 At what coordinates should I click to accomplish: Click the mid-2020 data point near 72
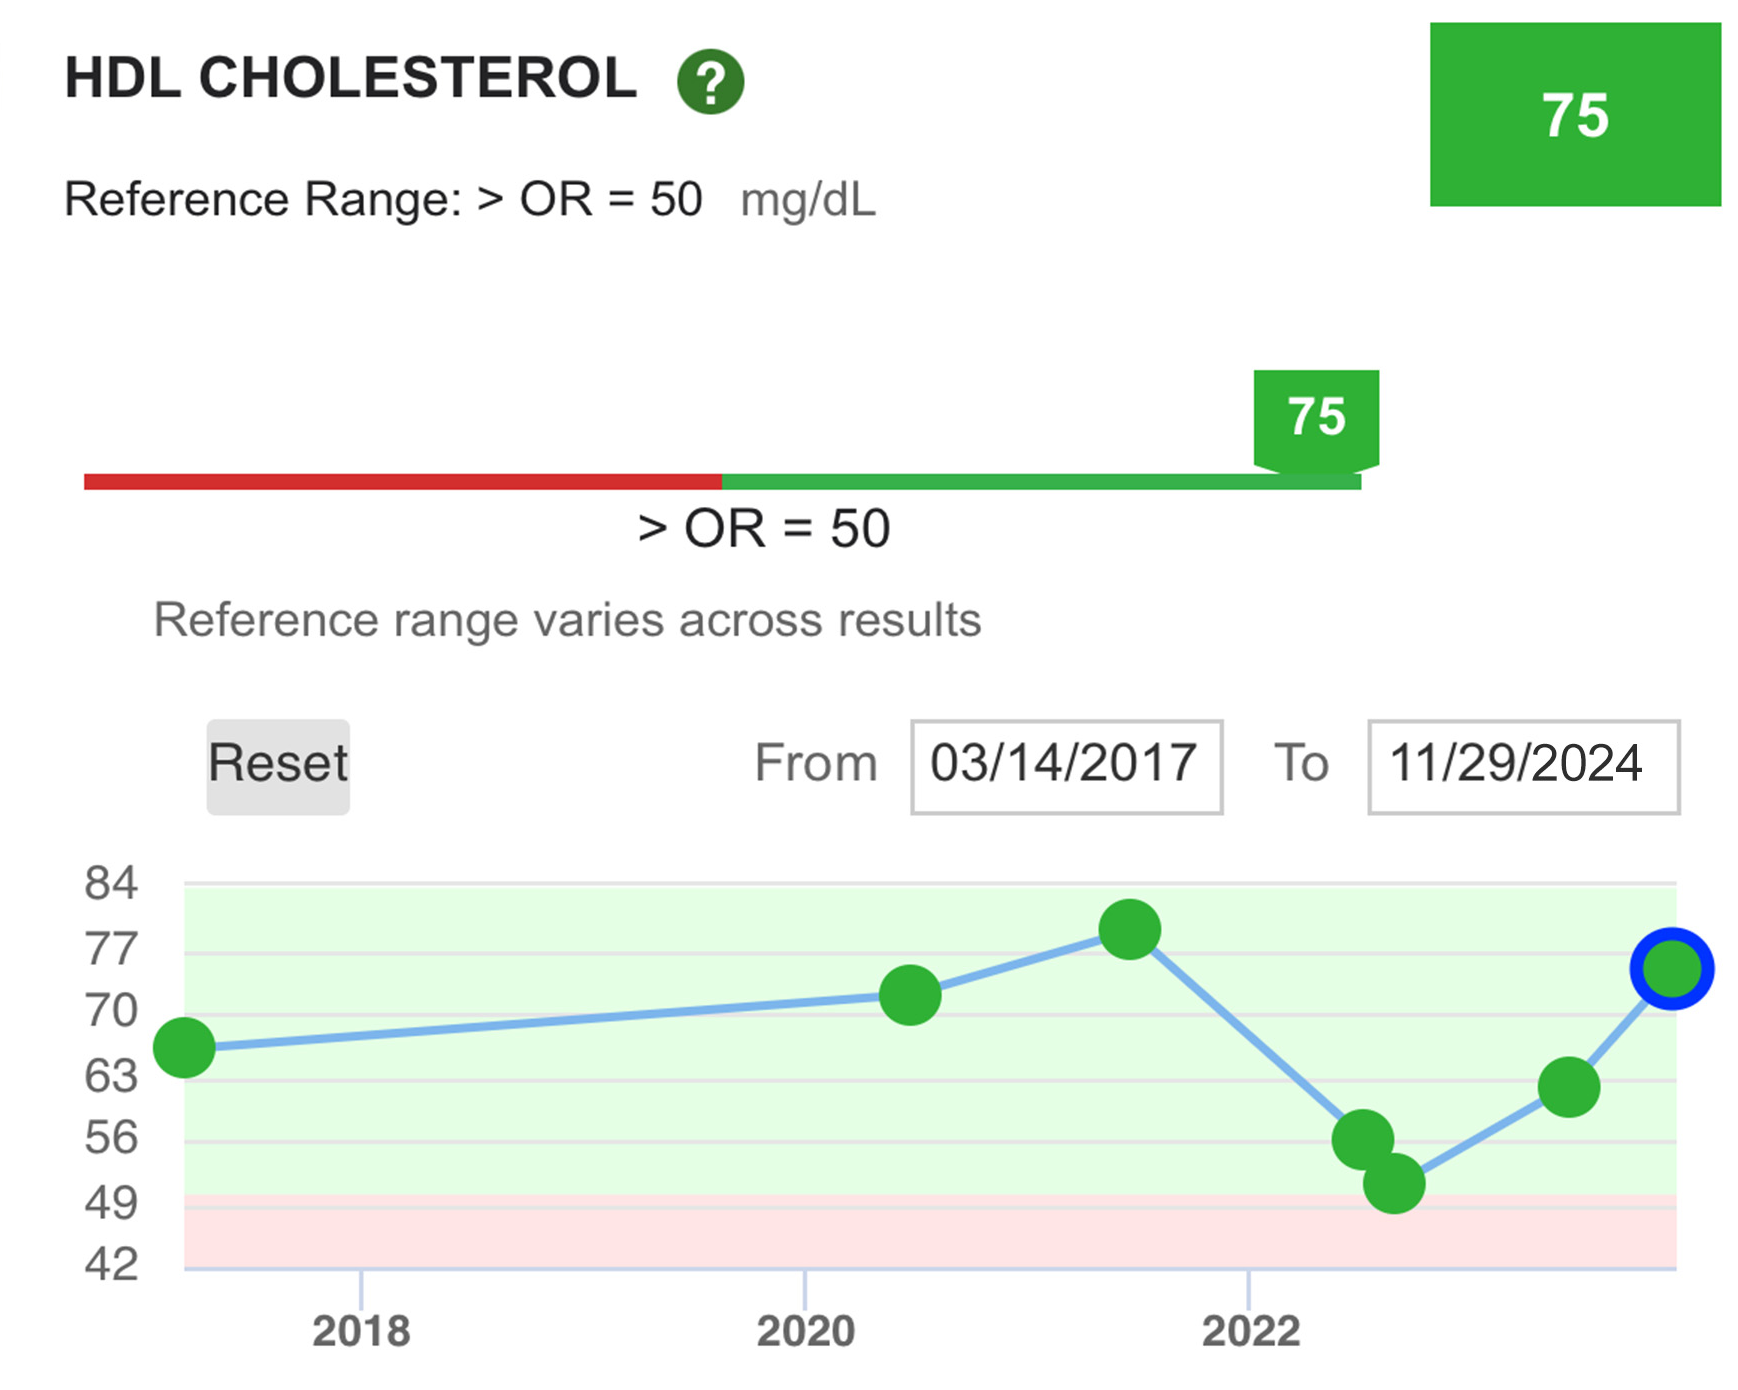click(x=910, y=995)
